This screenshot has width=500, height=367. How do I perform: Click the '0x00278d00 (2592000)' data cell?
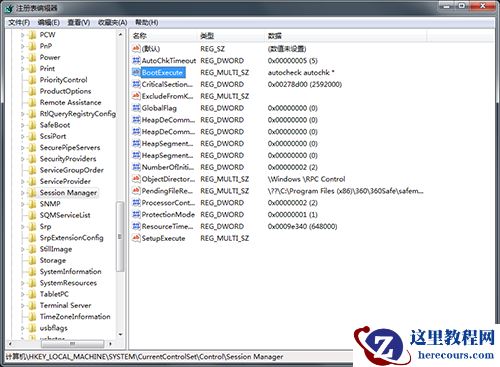[305, 84]
